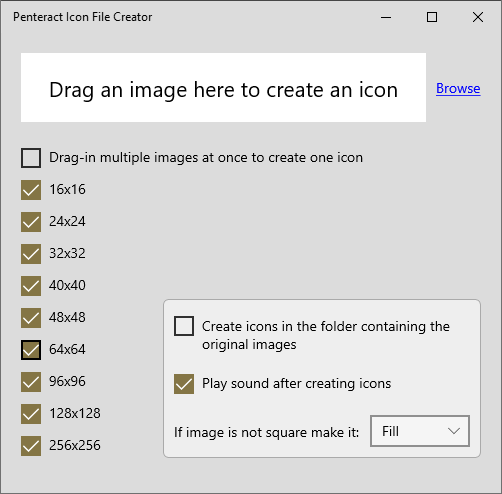502x494 pixels.
Task: Click the white drag-an-image drop area
Action: (x=223, y=87)
